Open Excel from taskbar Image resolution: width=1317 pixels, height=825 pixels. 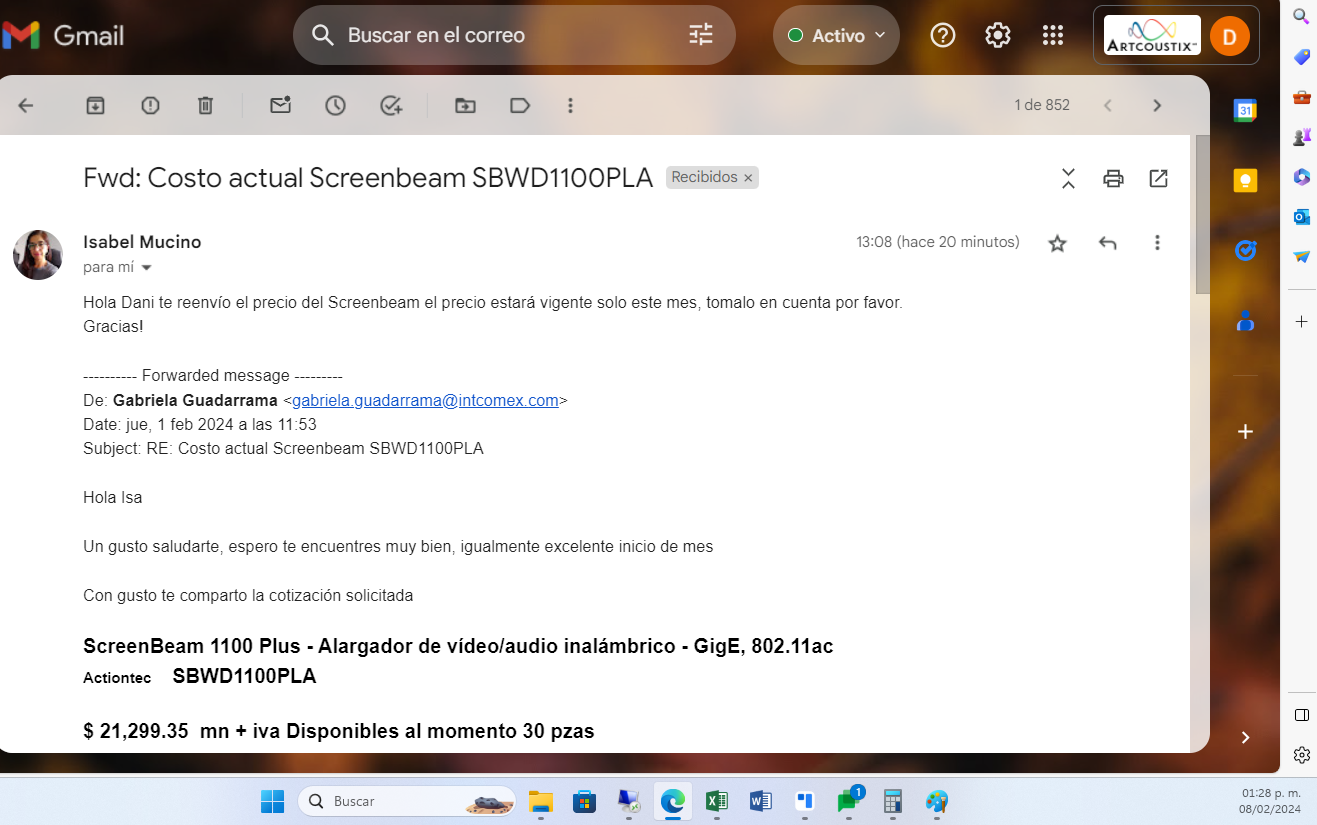click(716, 801)
